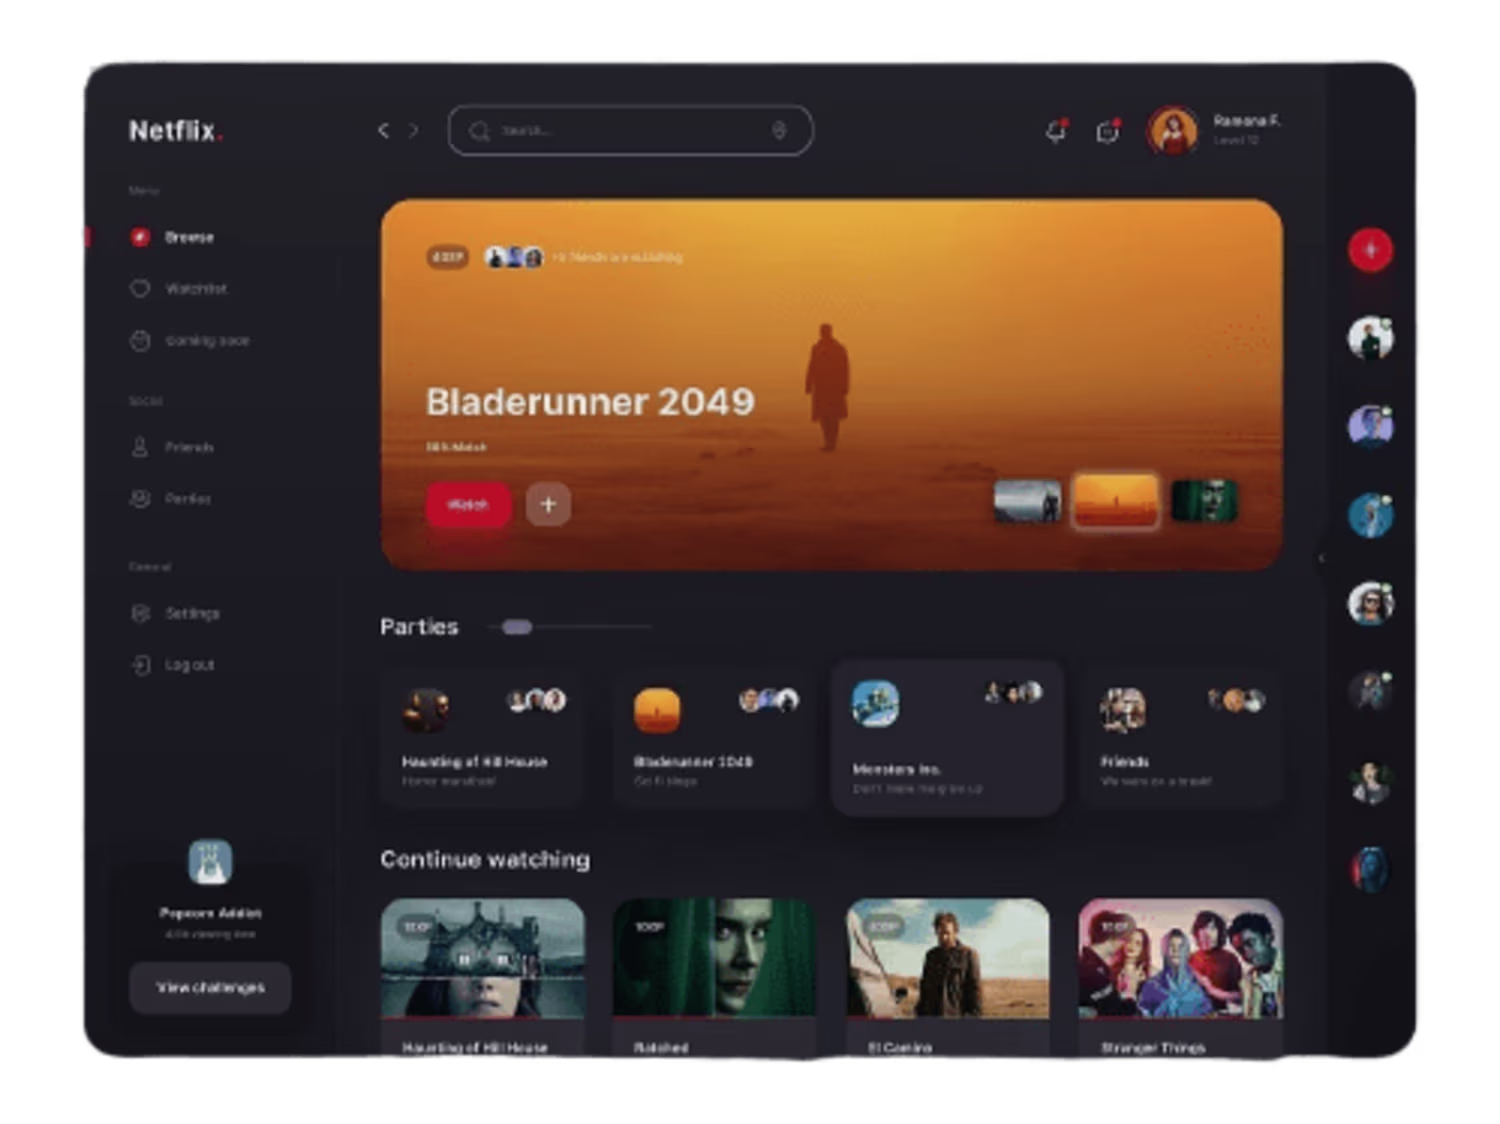This screenshot has height=1124, width=1500.
Task: Select the second friend avatar in right sidebar
Action: (x=1370, y=426)
